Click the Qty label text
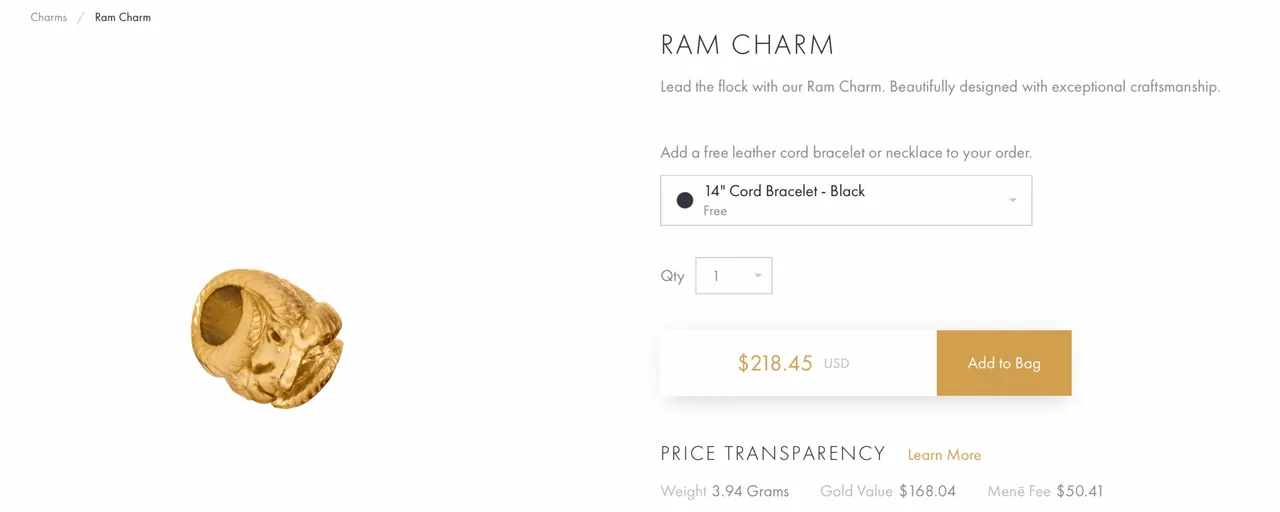This screenshot has height=512, width=1280. (x=672, y=277)
